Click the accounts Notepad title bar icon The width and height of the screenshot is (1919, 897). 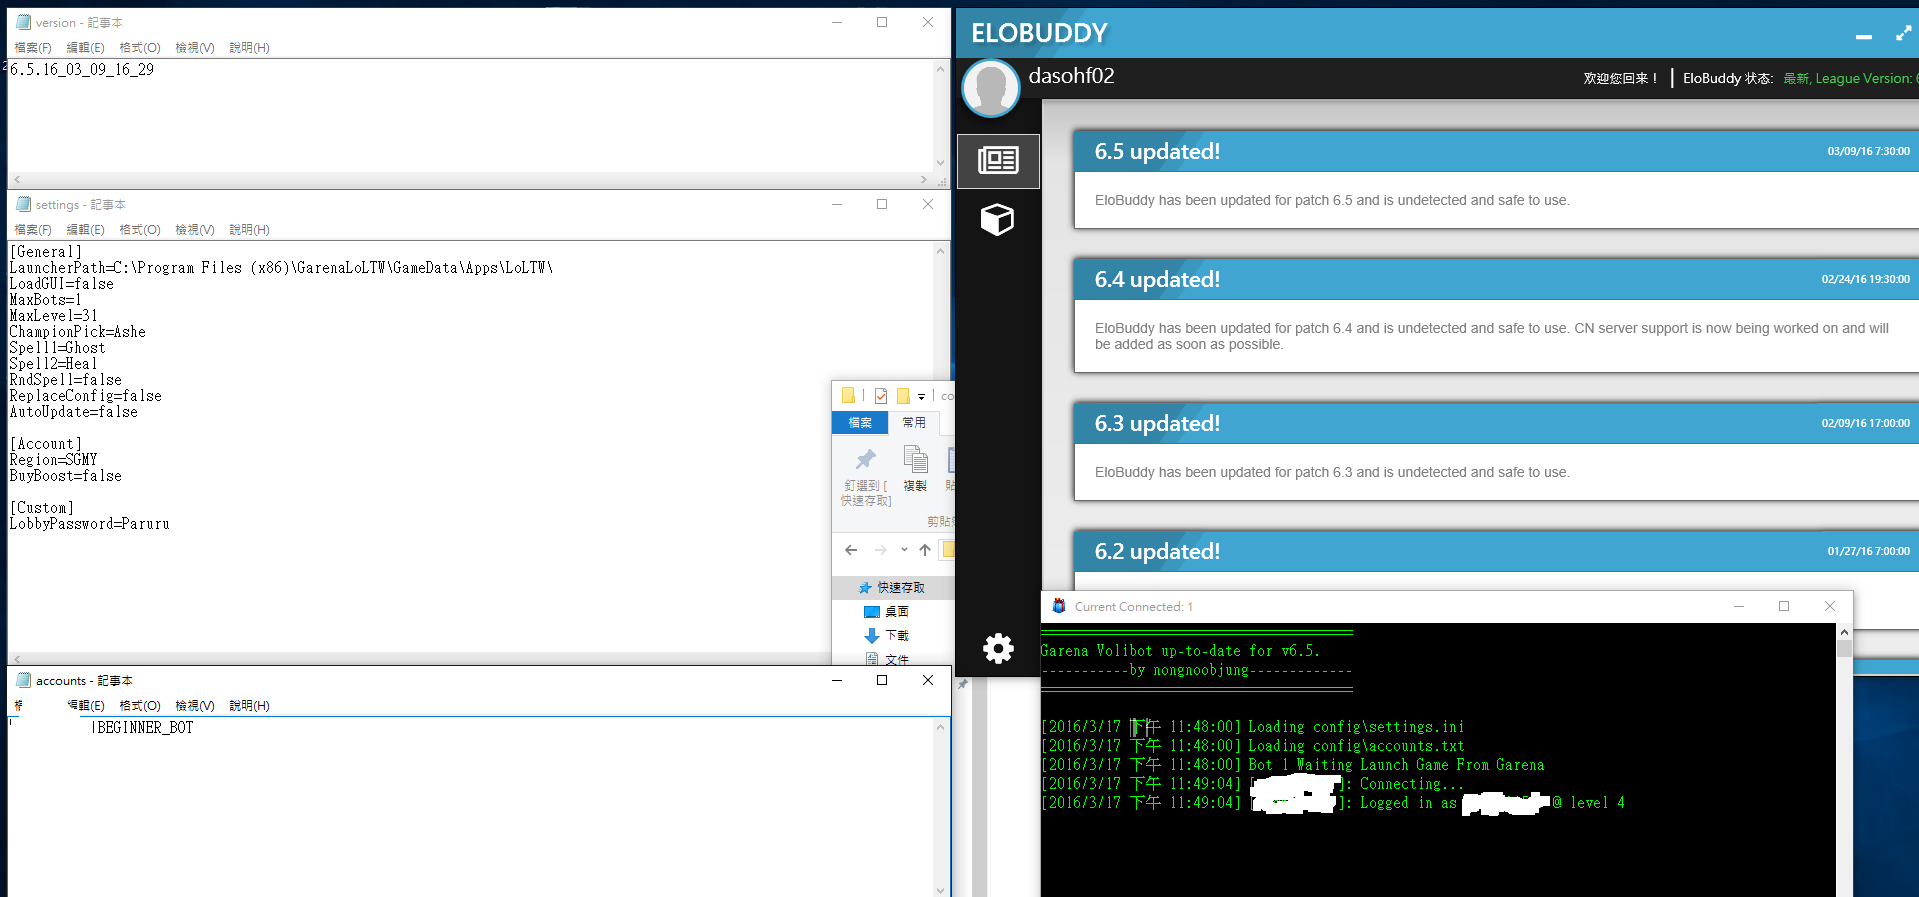point(24,680)
